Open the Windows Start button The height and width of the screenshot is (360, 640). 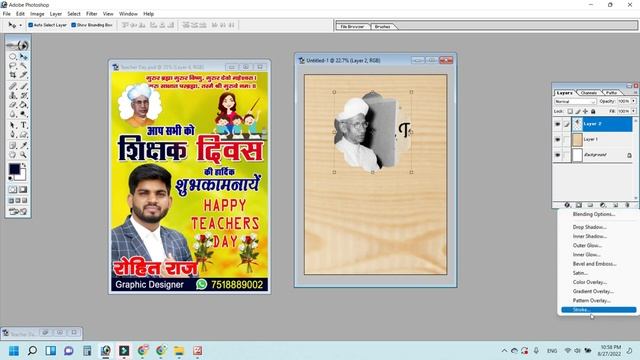(x=14, y=351)
